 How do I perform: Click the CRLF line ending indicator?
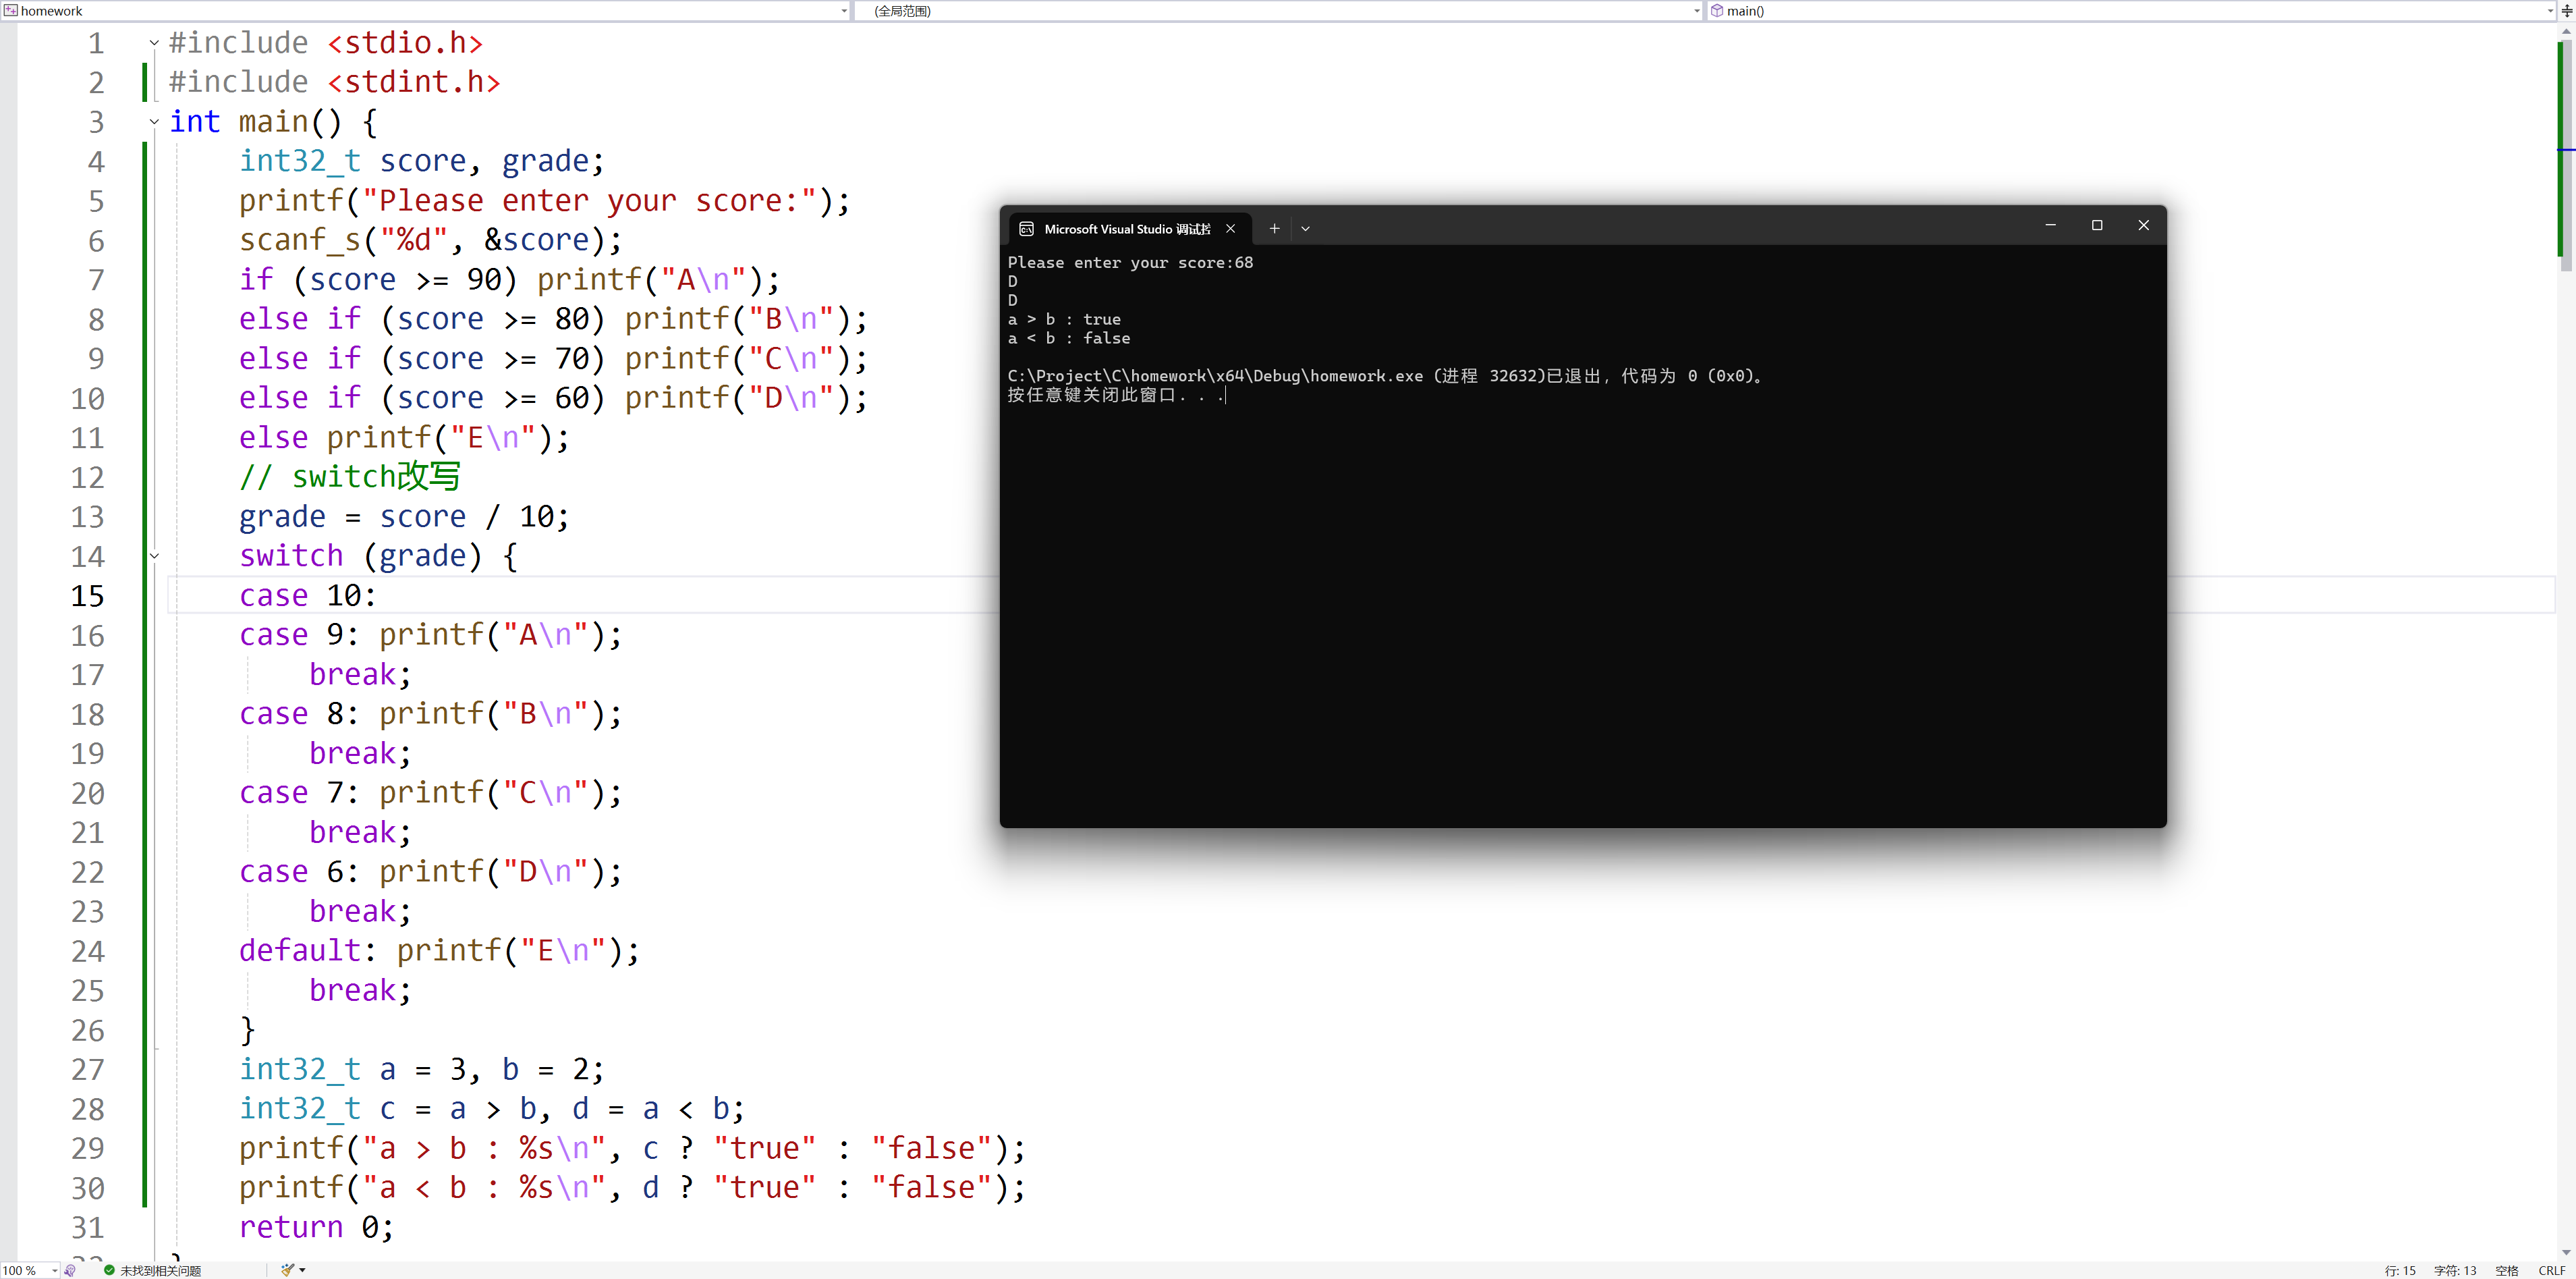2551,1270
